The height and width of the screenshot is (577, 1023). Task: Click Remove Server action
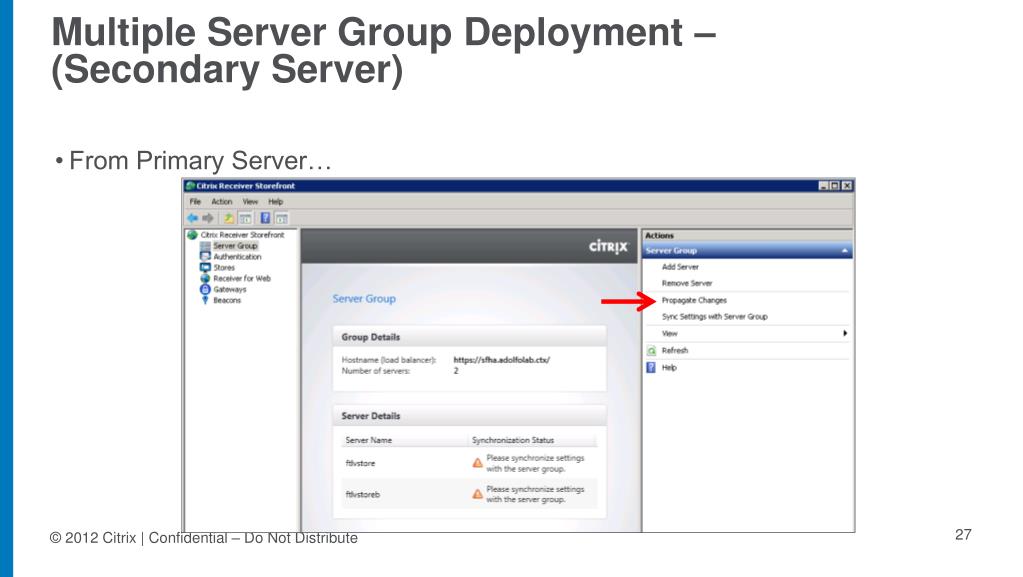pyautogui.click(x=687, y=283)
